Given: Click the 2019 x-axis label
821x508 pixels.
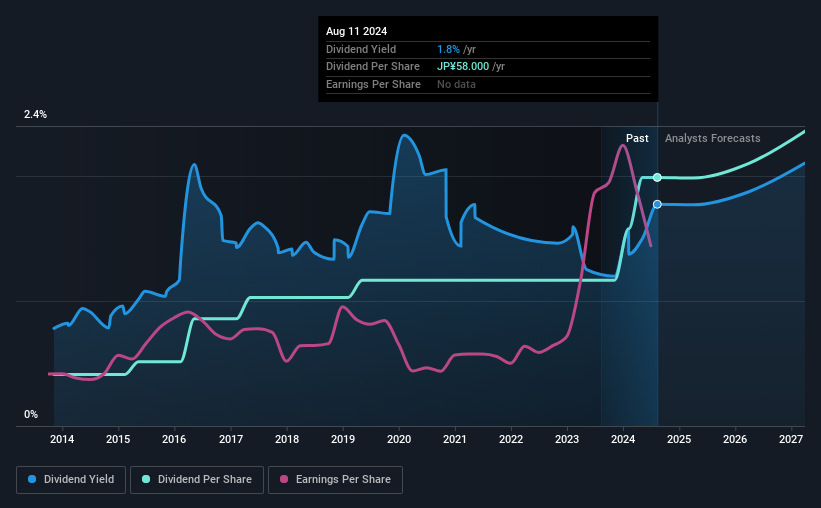Looking at the screenshot, I should (342, 439).
